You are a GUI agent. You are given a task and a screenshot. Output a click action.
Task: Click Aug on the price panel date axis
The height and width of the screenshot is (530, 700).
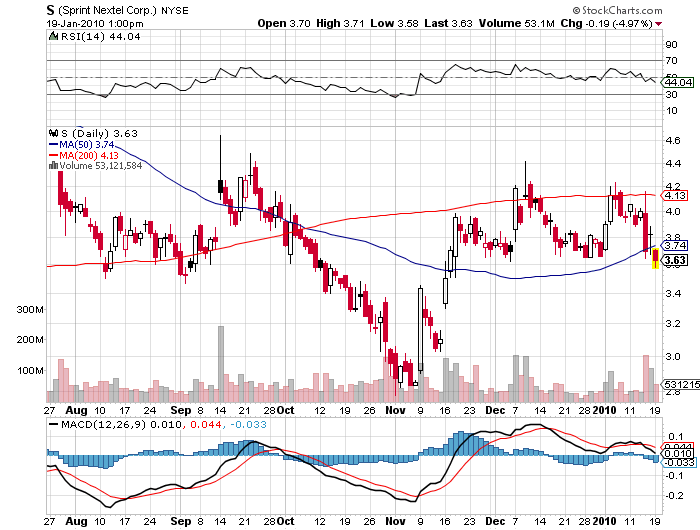point(76,410)
